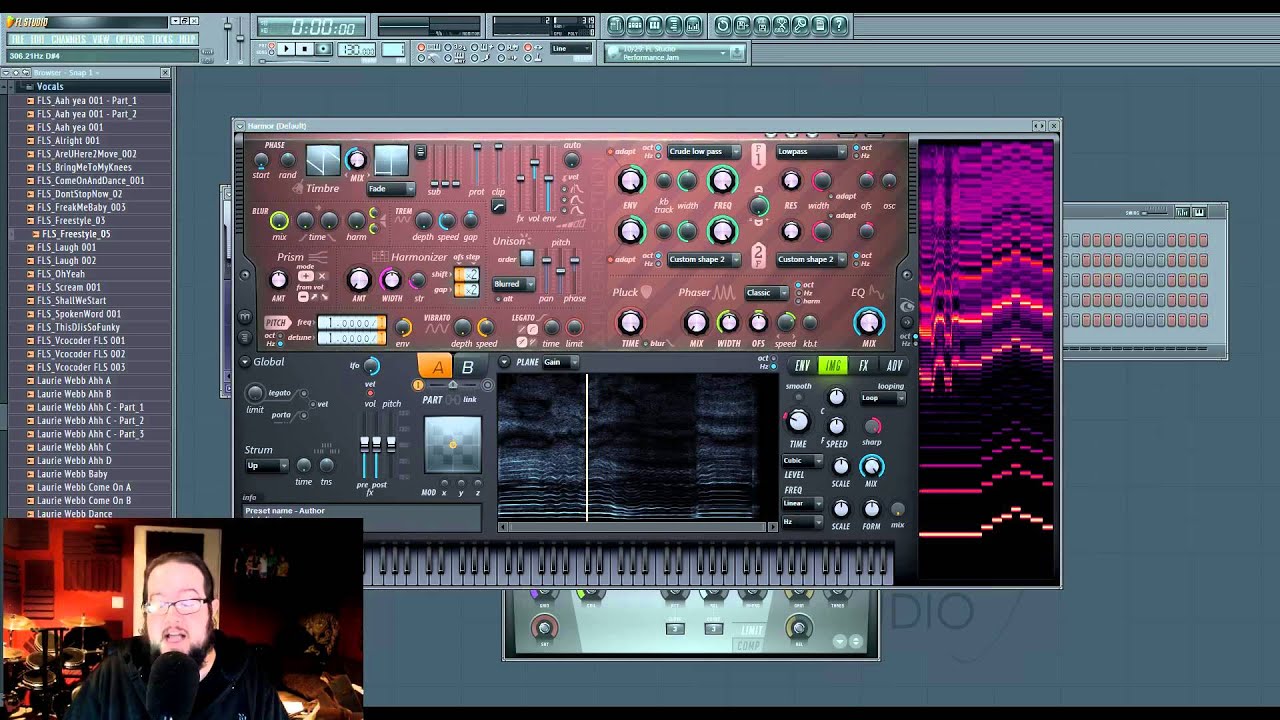Screen dimensions: 1280x720
Task: Open the FILE menu
Action: click(x=17, y=39)
